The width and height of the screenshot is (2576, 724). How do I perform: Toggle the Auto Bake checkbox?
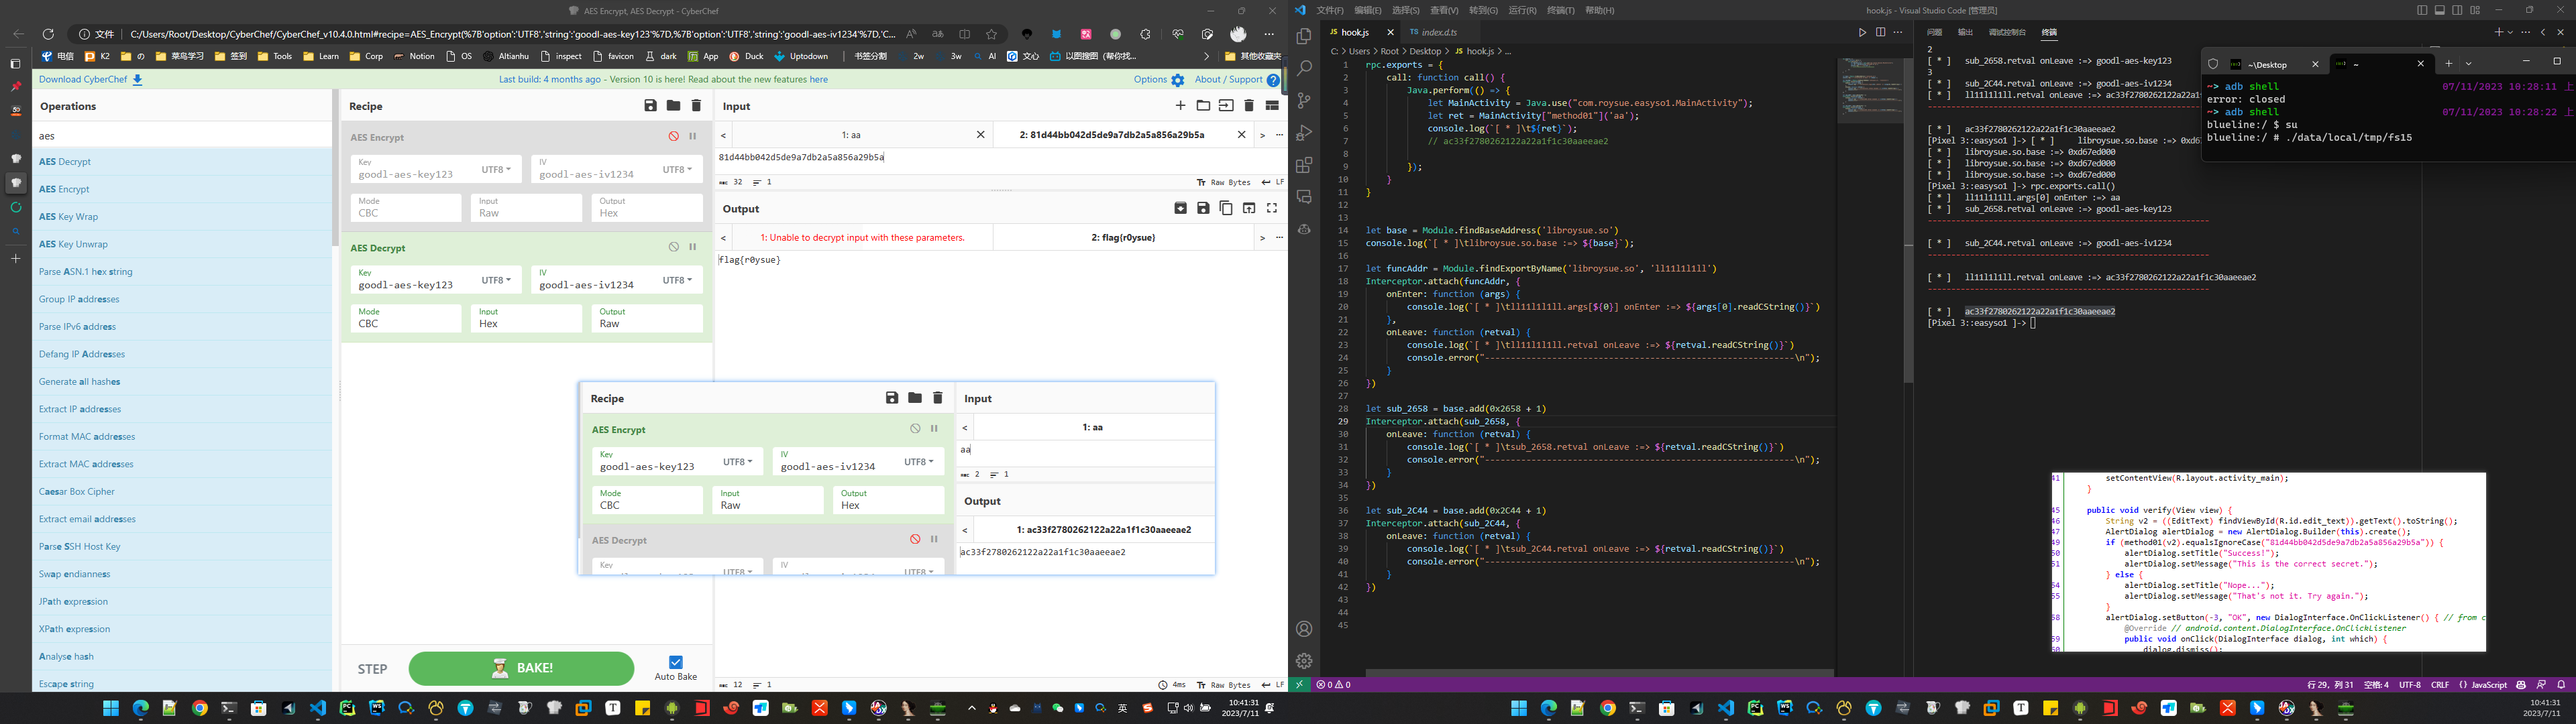[x=676, y=662]
